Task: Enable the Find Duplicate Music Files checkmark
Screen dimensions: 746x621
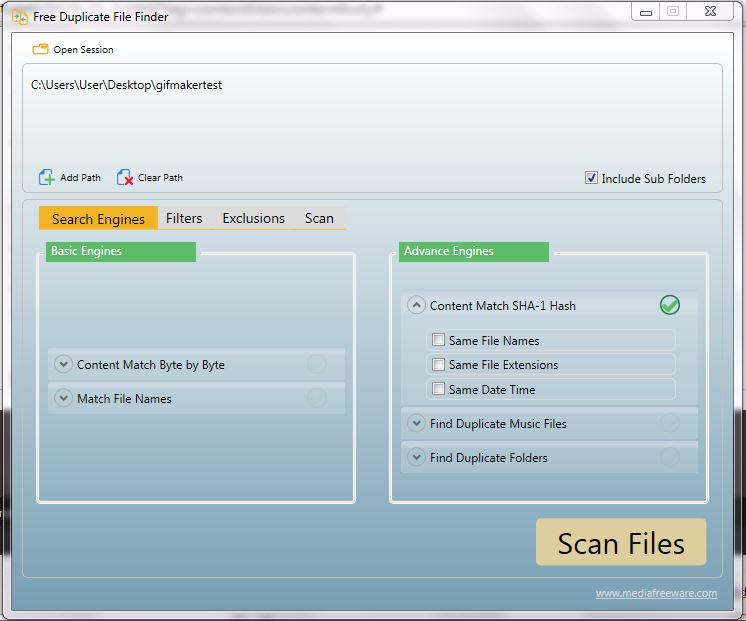Action: [x=670, y=424]
